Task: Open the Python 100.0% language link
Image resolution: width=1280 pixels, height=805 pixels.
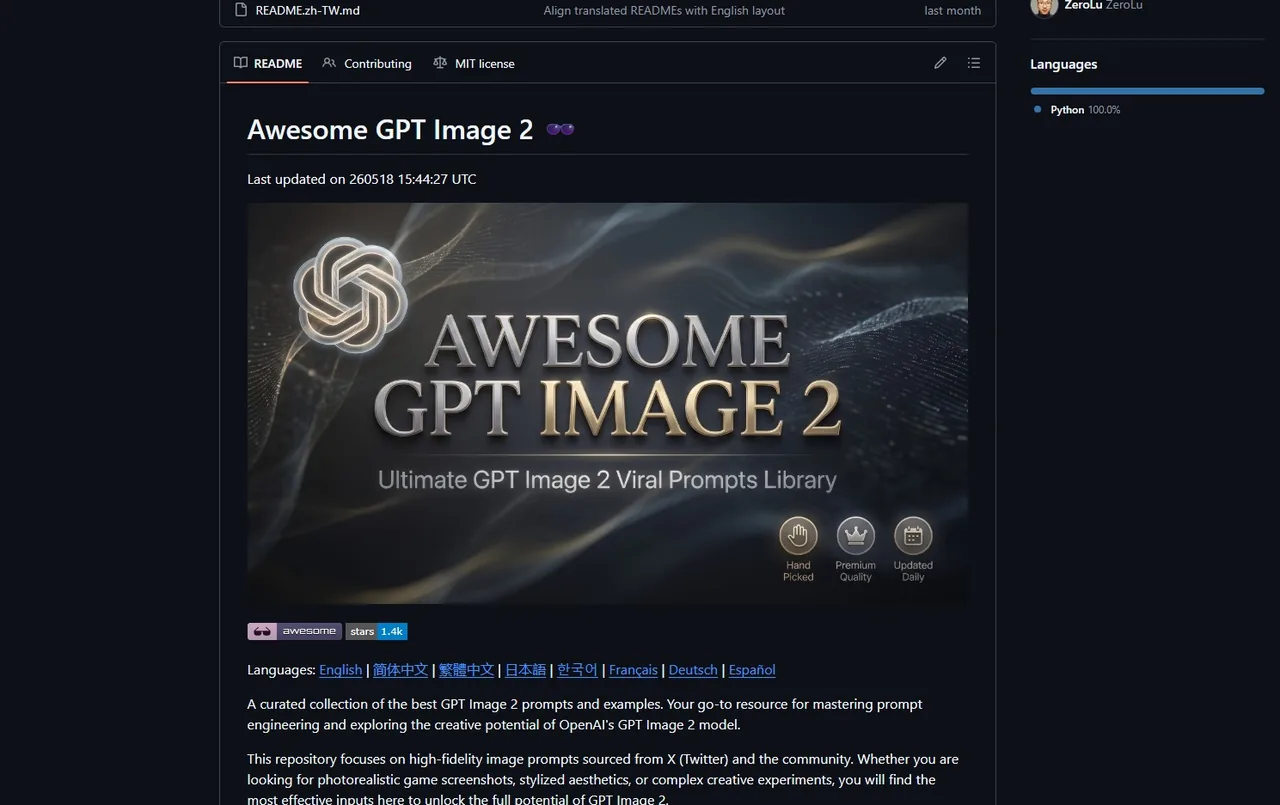Action: [x=1085, y=110]
